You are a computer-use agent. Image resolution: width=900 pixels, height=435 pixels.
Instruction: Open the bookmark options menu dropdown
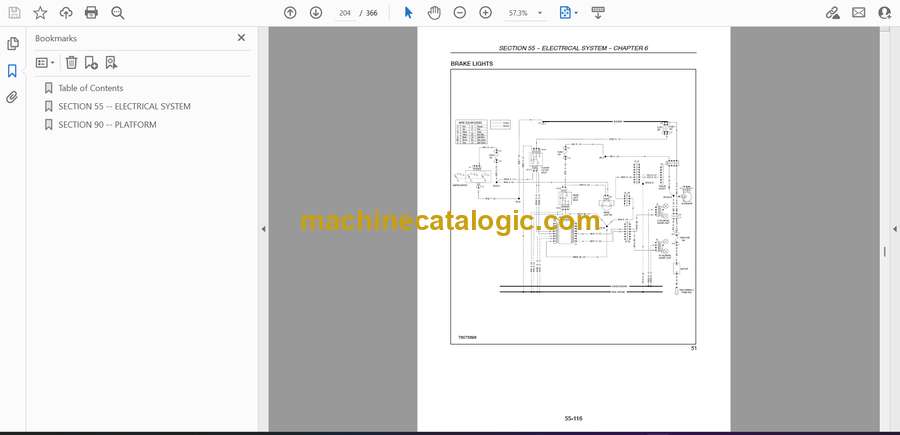(45, 63)
